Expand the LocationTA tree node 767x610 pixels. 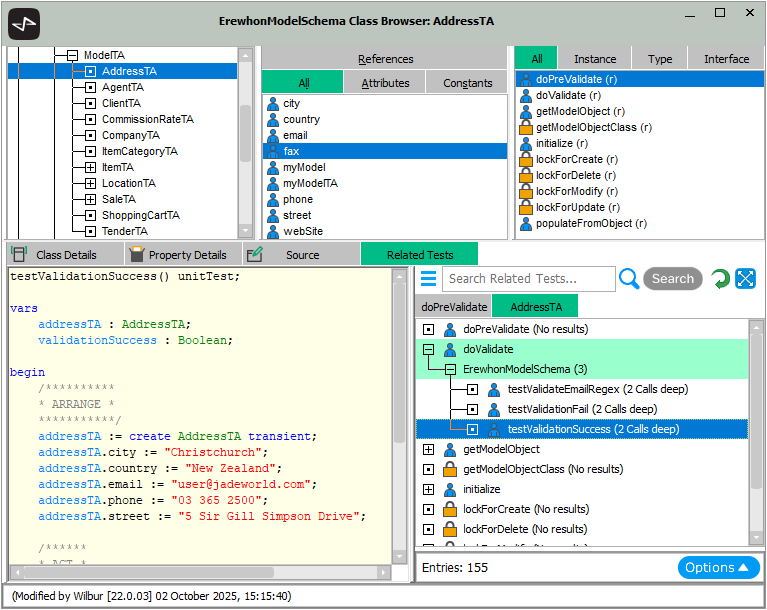click(90, 183)
